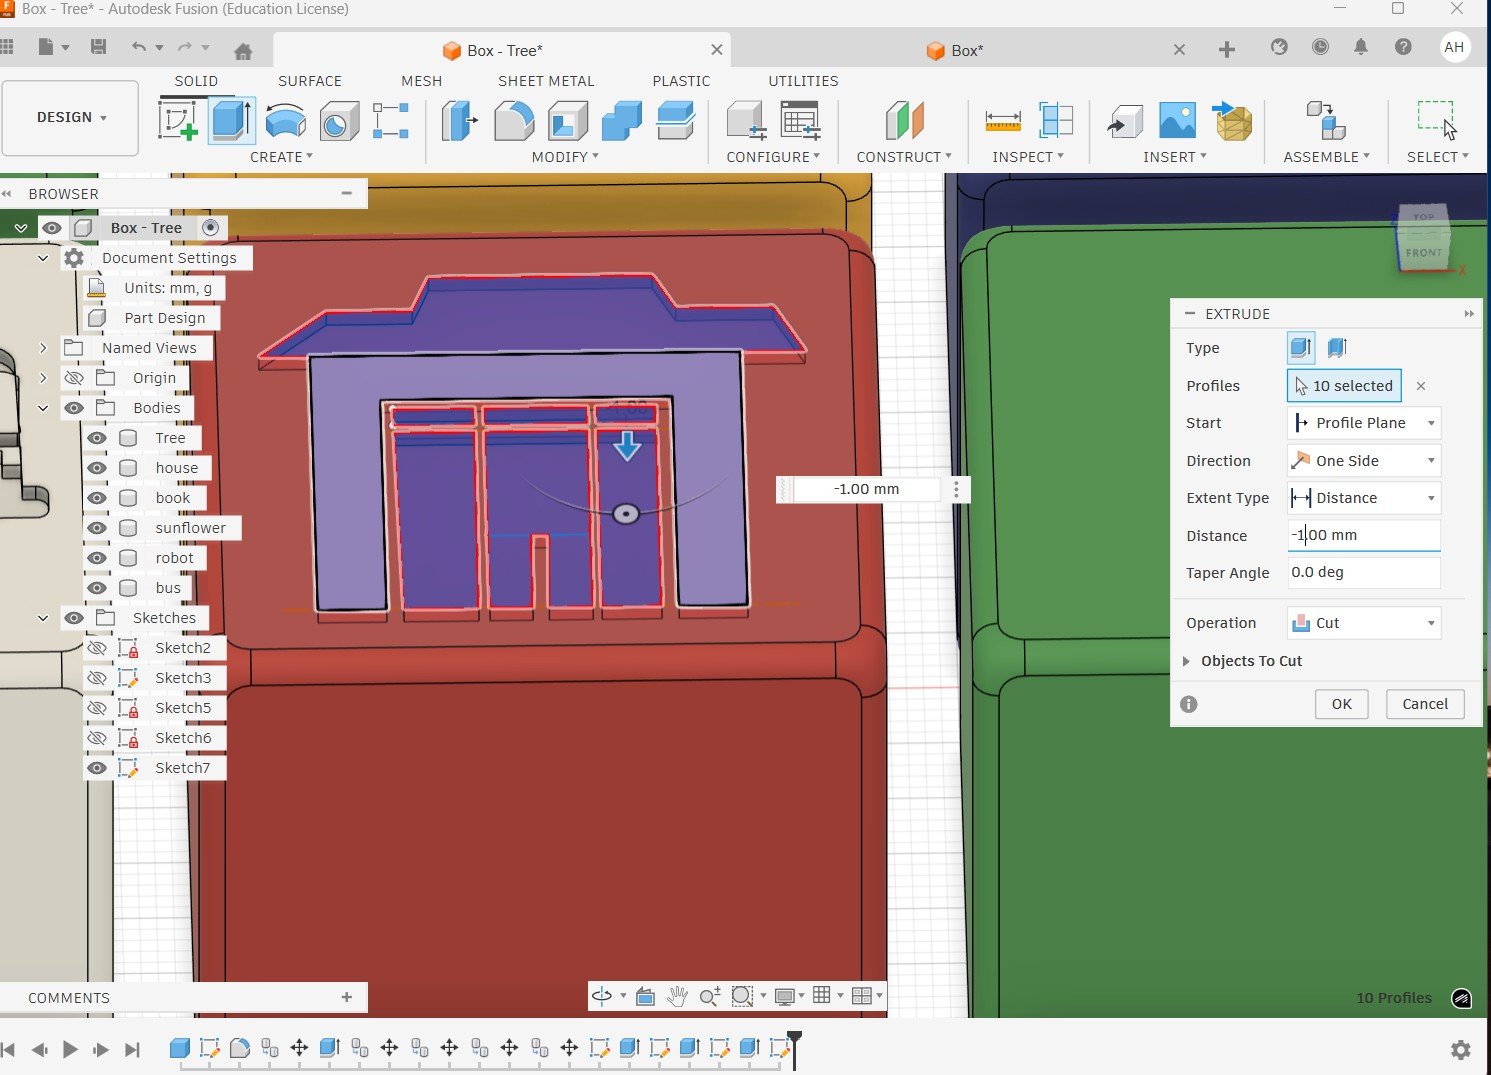Click OK in the Extrude dialog

pos(1341,704)
